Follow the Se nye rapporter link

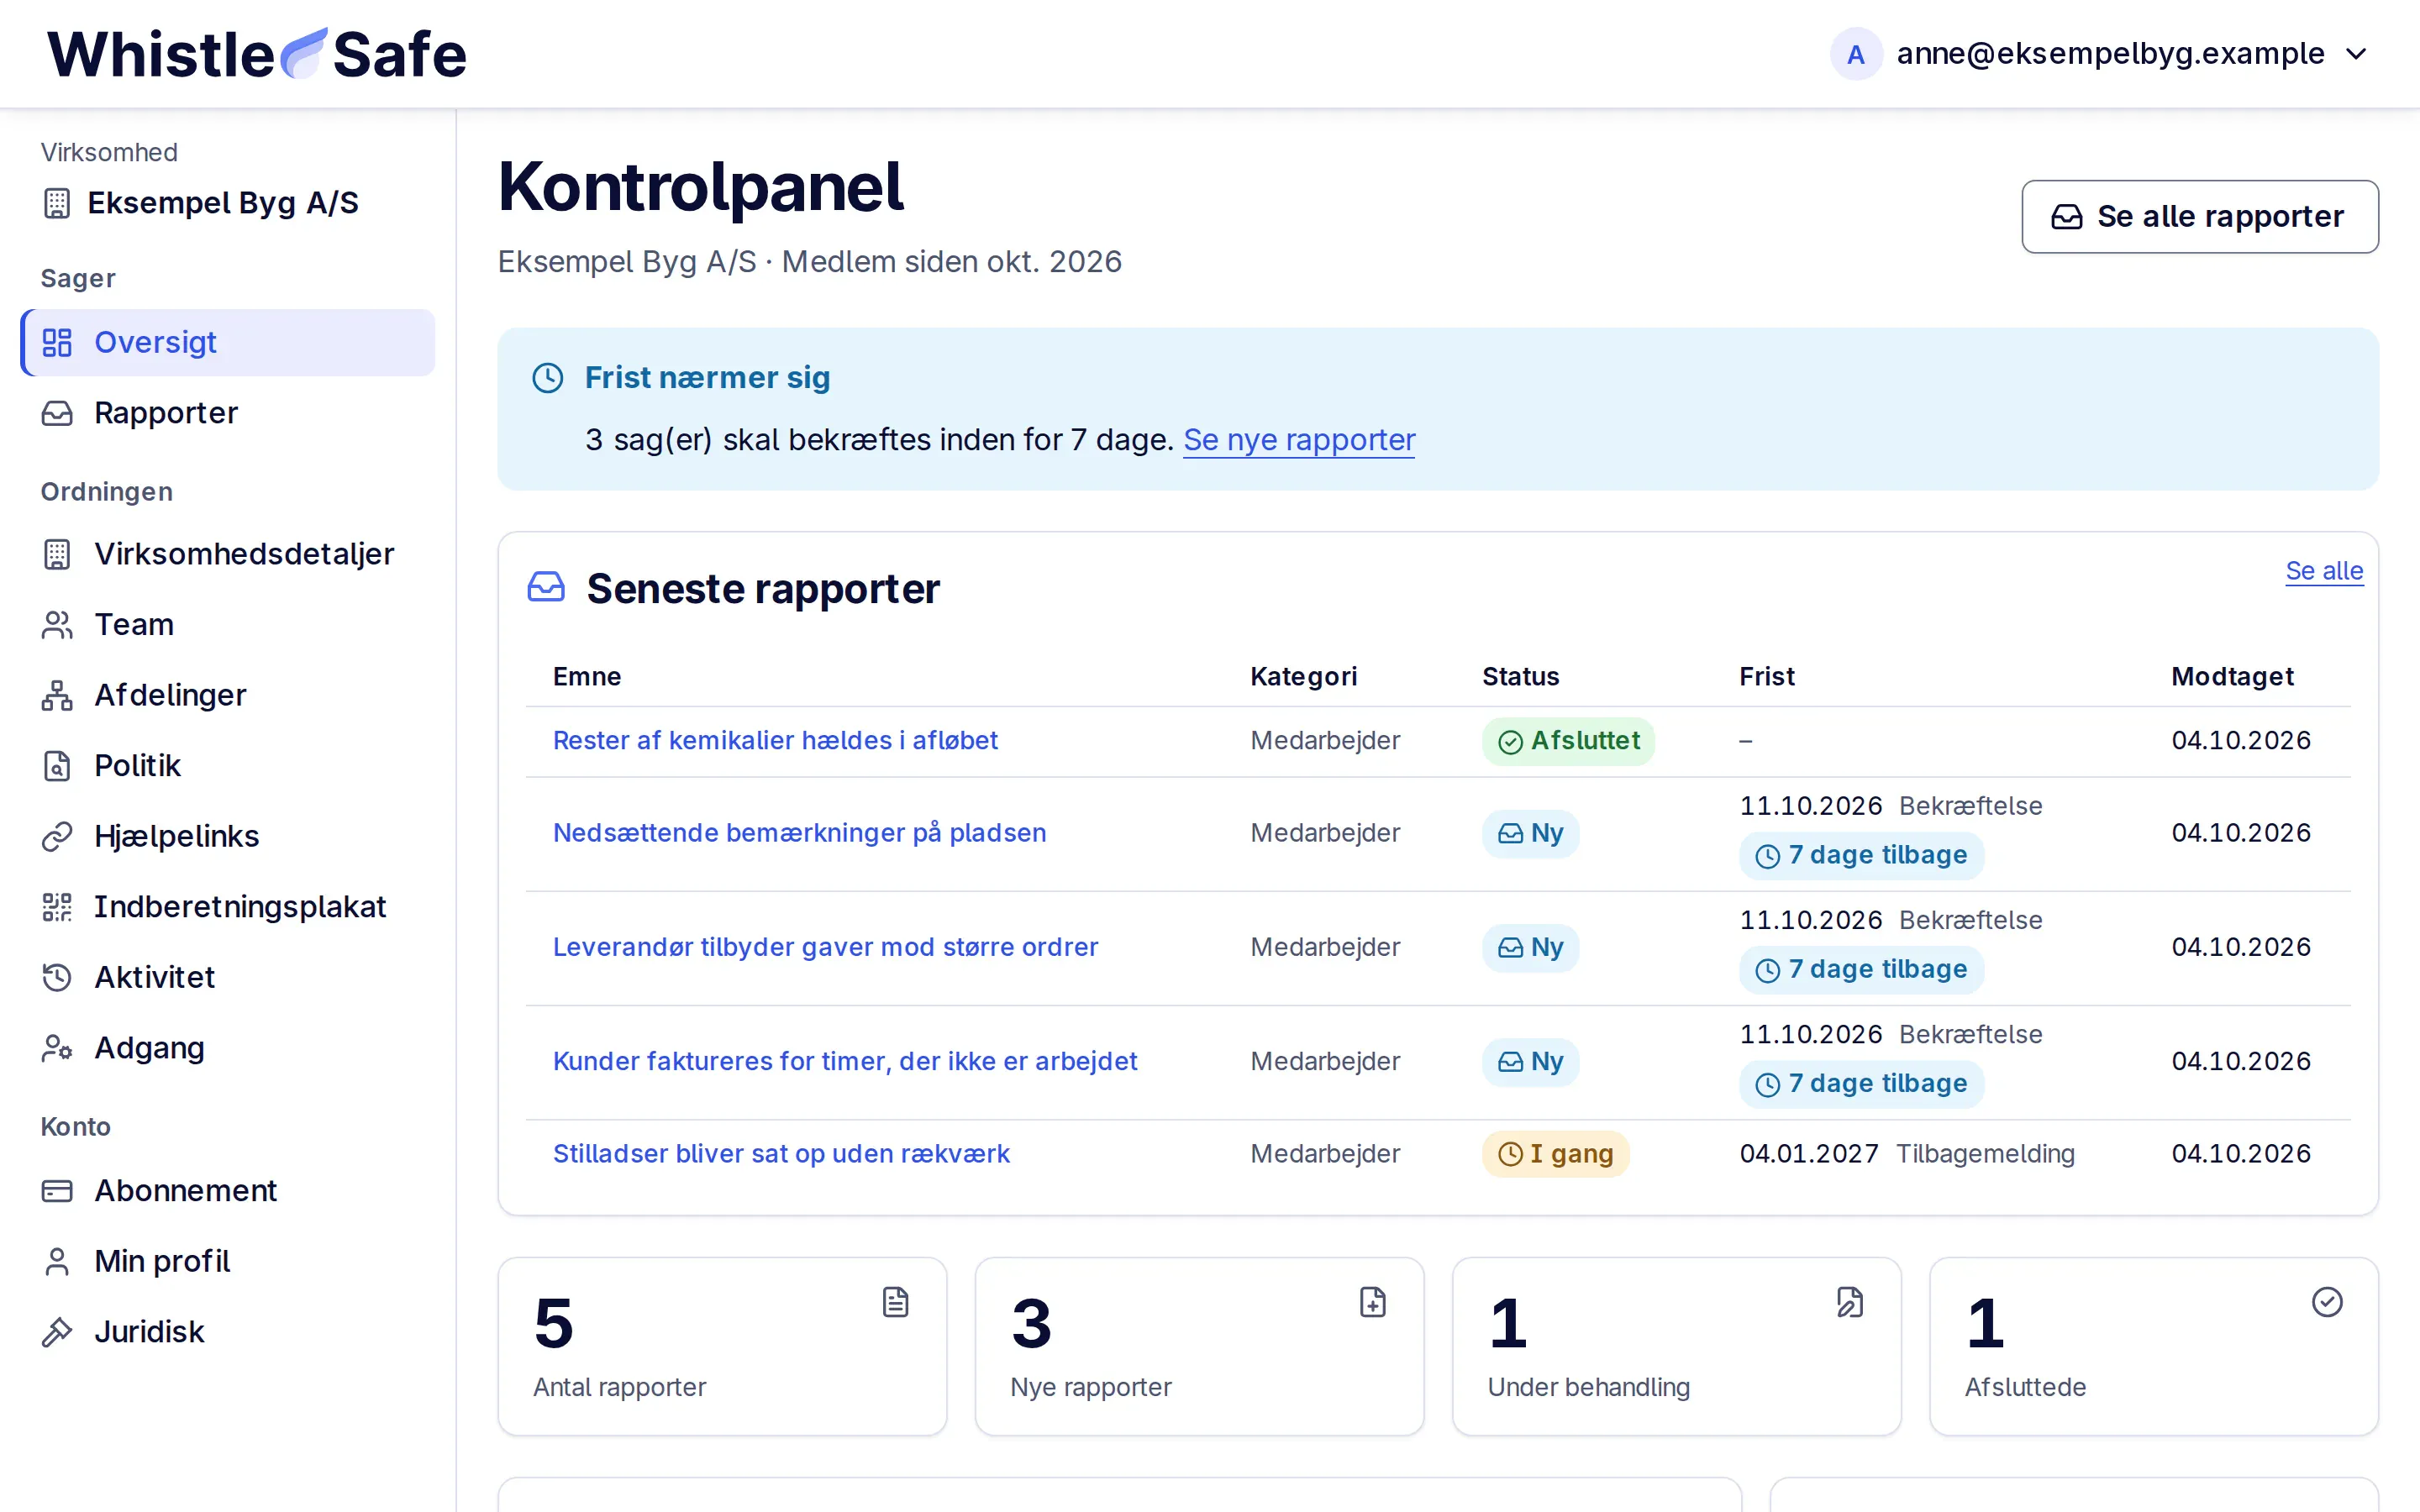pos(1299,440)
